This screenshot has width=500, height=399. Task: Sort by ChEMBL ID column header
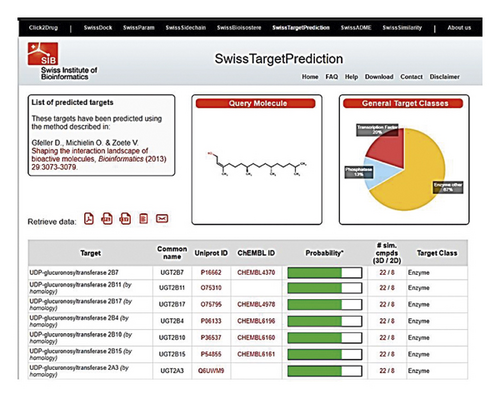[256, 253]
